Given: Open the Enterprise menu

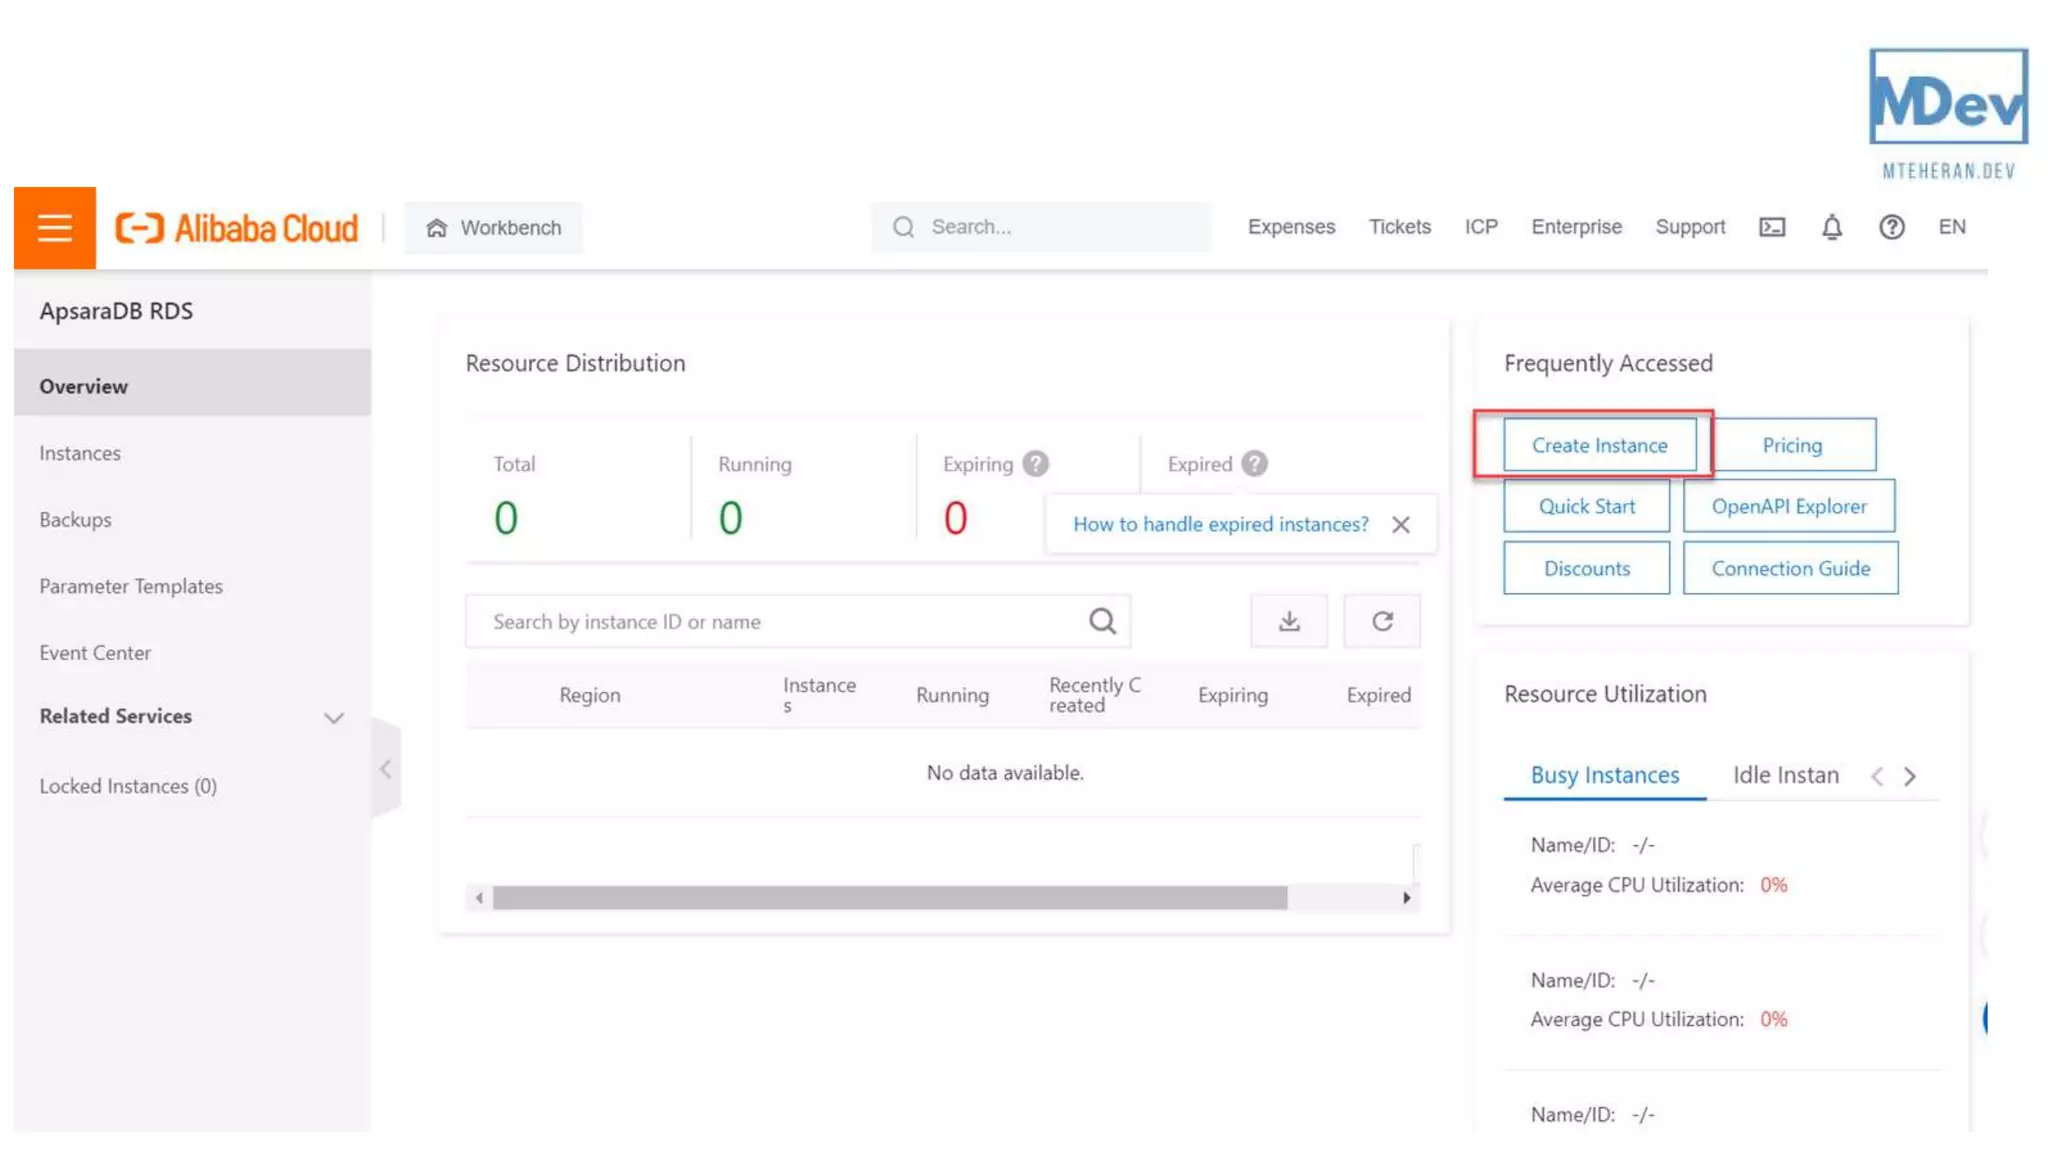Looking at the screenshot, I should [x=1576, y=227].
